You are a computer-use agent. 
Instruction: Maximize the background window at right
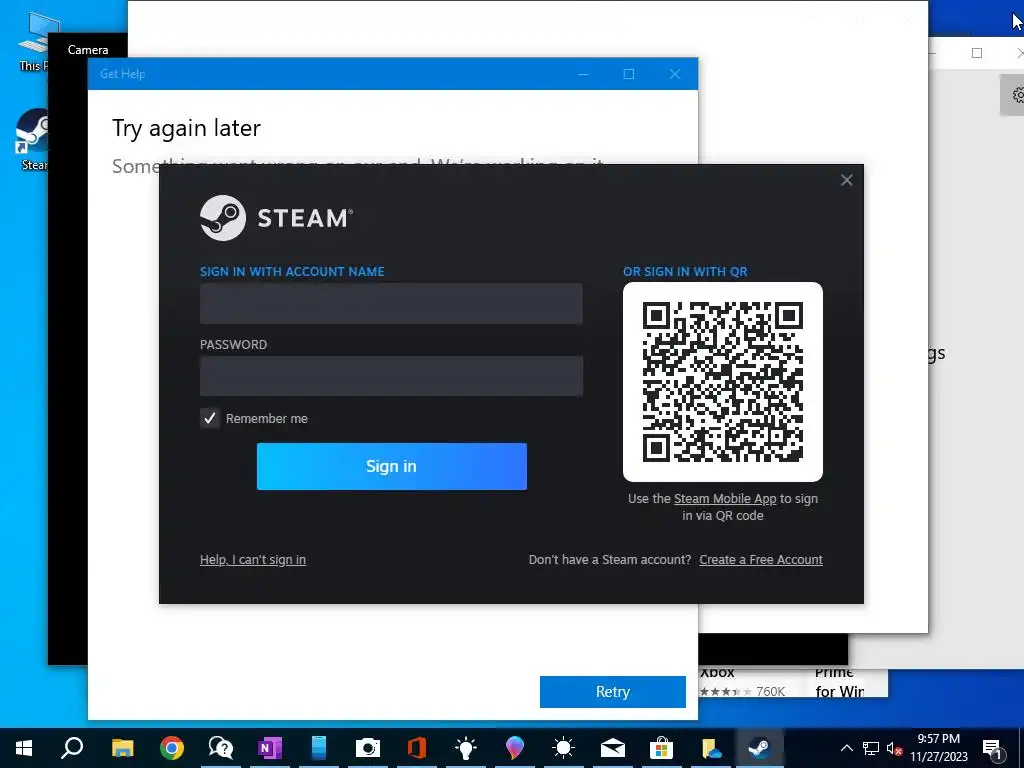[x=977, y=53]
